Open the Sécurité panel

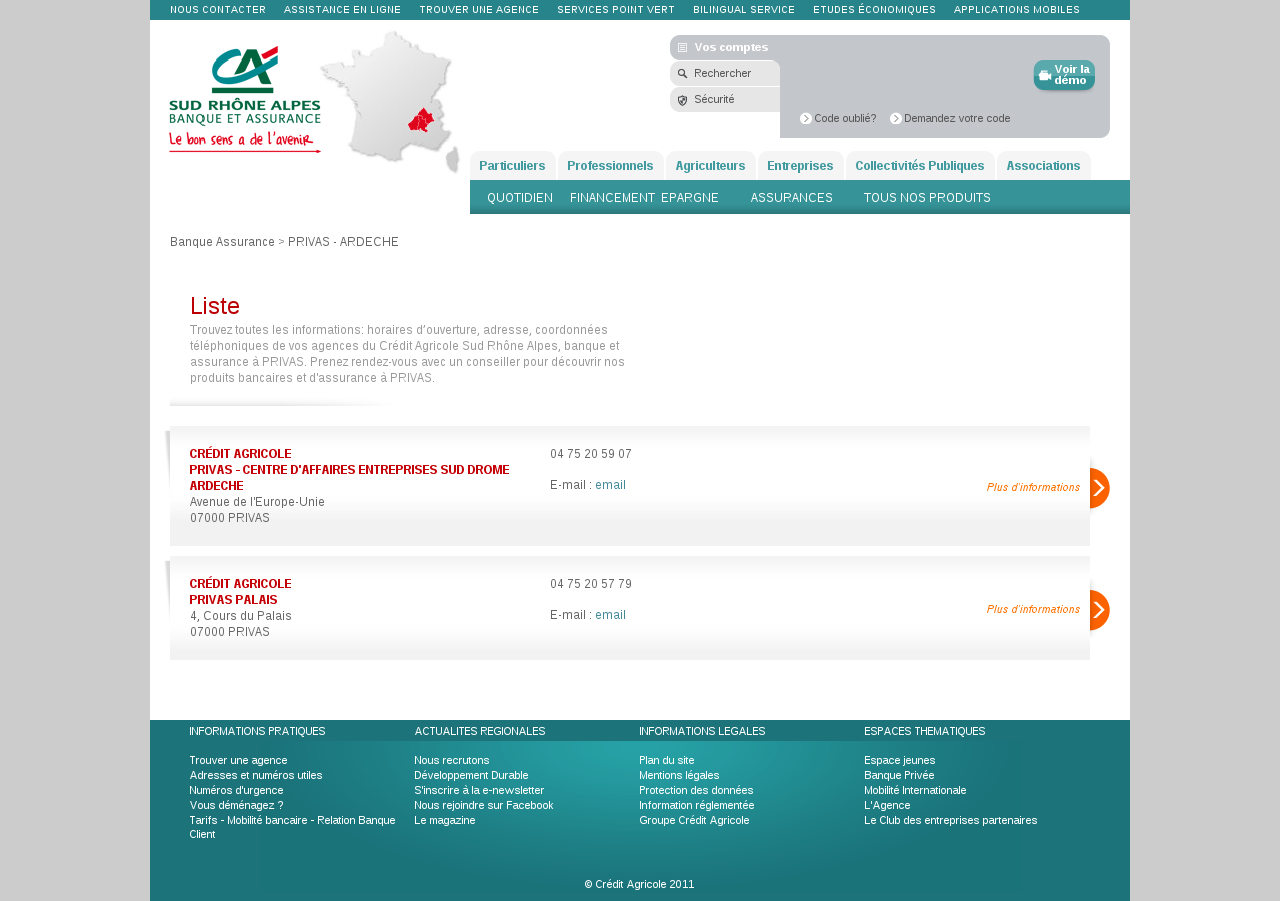click(x=725, y=100)
